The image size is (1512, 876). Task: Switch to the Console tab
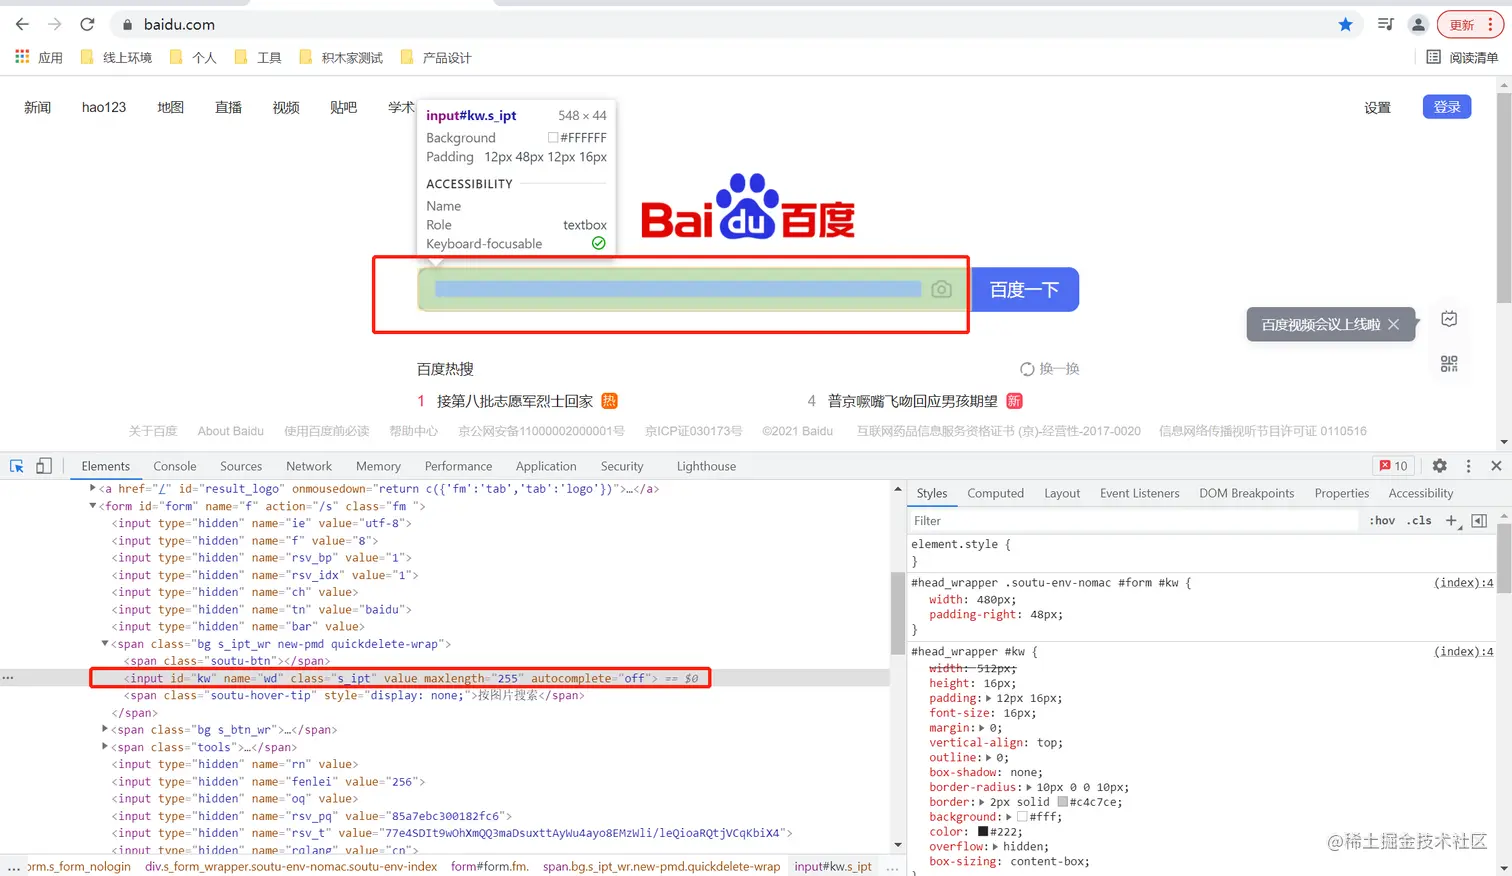click(x=175, y=466)
